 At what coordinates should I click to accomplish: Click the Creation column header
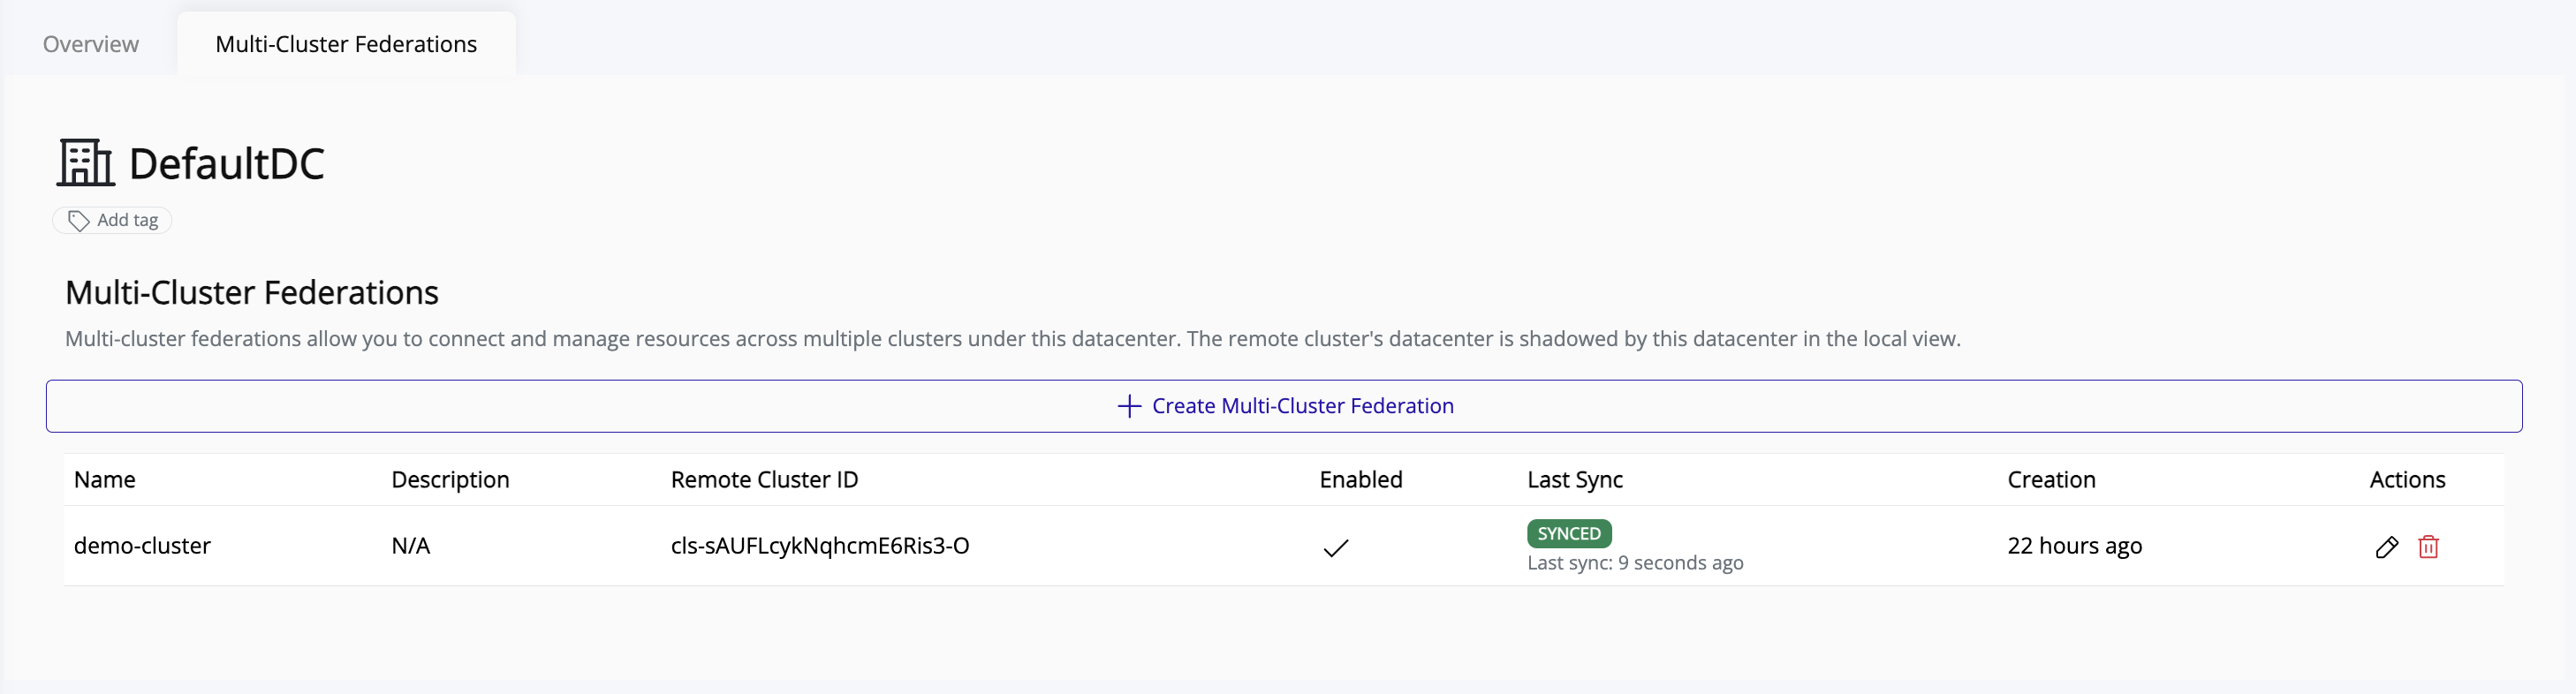point(2051,480)
